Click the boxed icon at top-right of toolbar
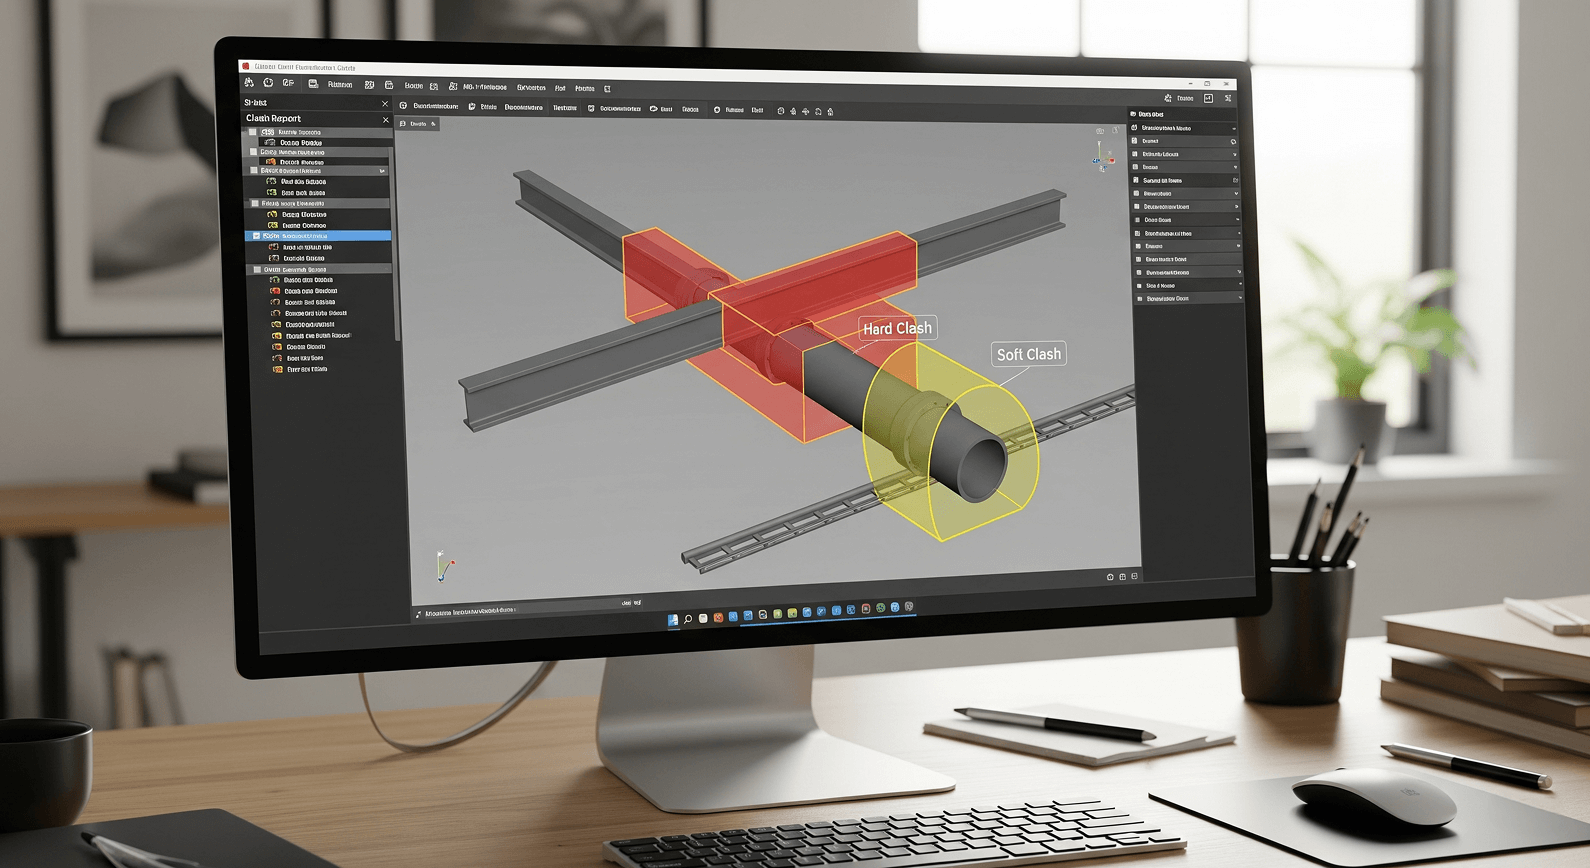This screenshot has height=868, width=1590. click(x=1208, y=98)
